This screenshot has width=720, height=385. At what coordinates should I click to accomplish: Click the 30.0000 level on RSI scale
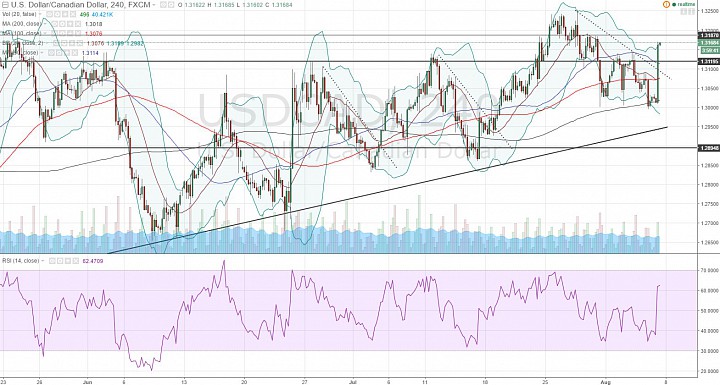pyautogui.click(x=709, y=350)
